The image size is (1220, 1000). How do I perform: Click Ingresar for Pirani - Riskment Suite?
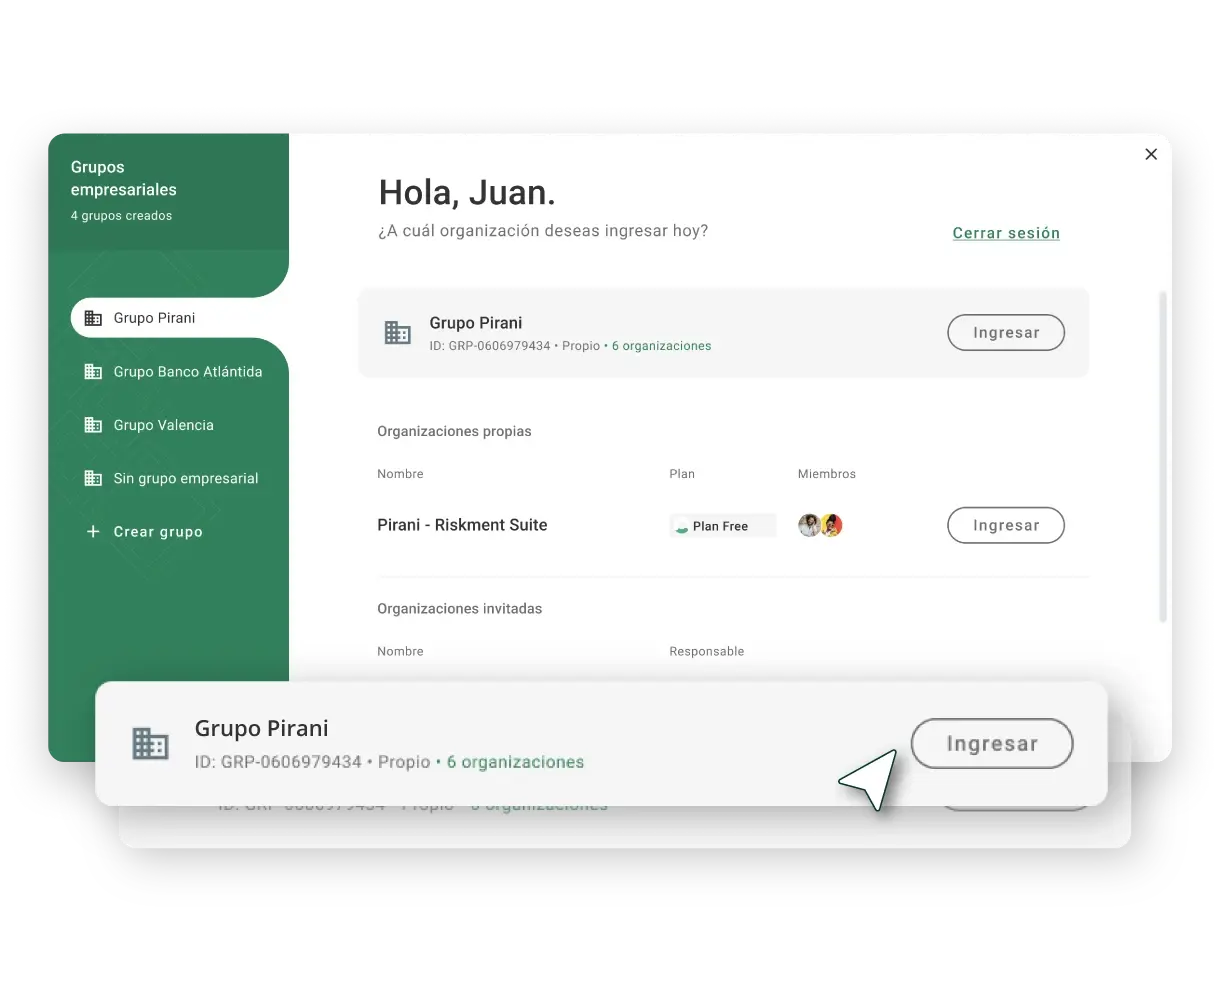1006,525
